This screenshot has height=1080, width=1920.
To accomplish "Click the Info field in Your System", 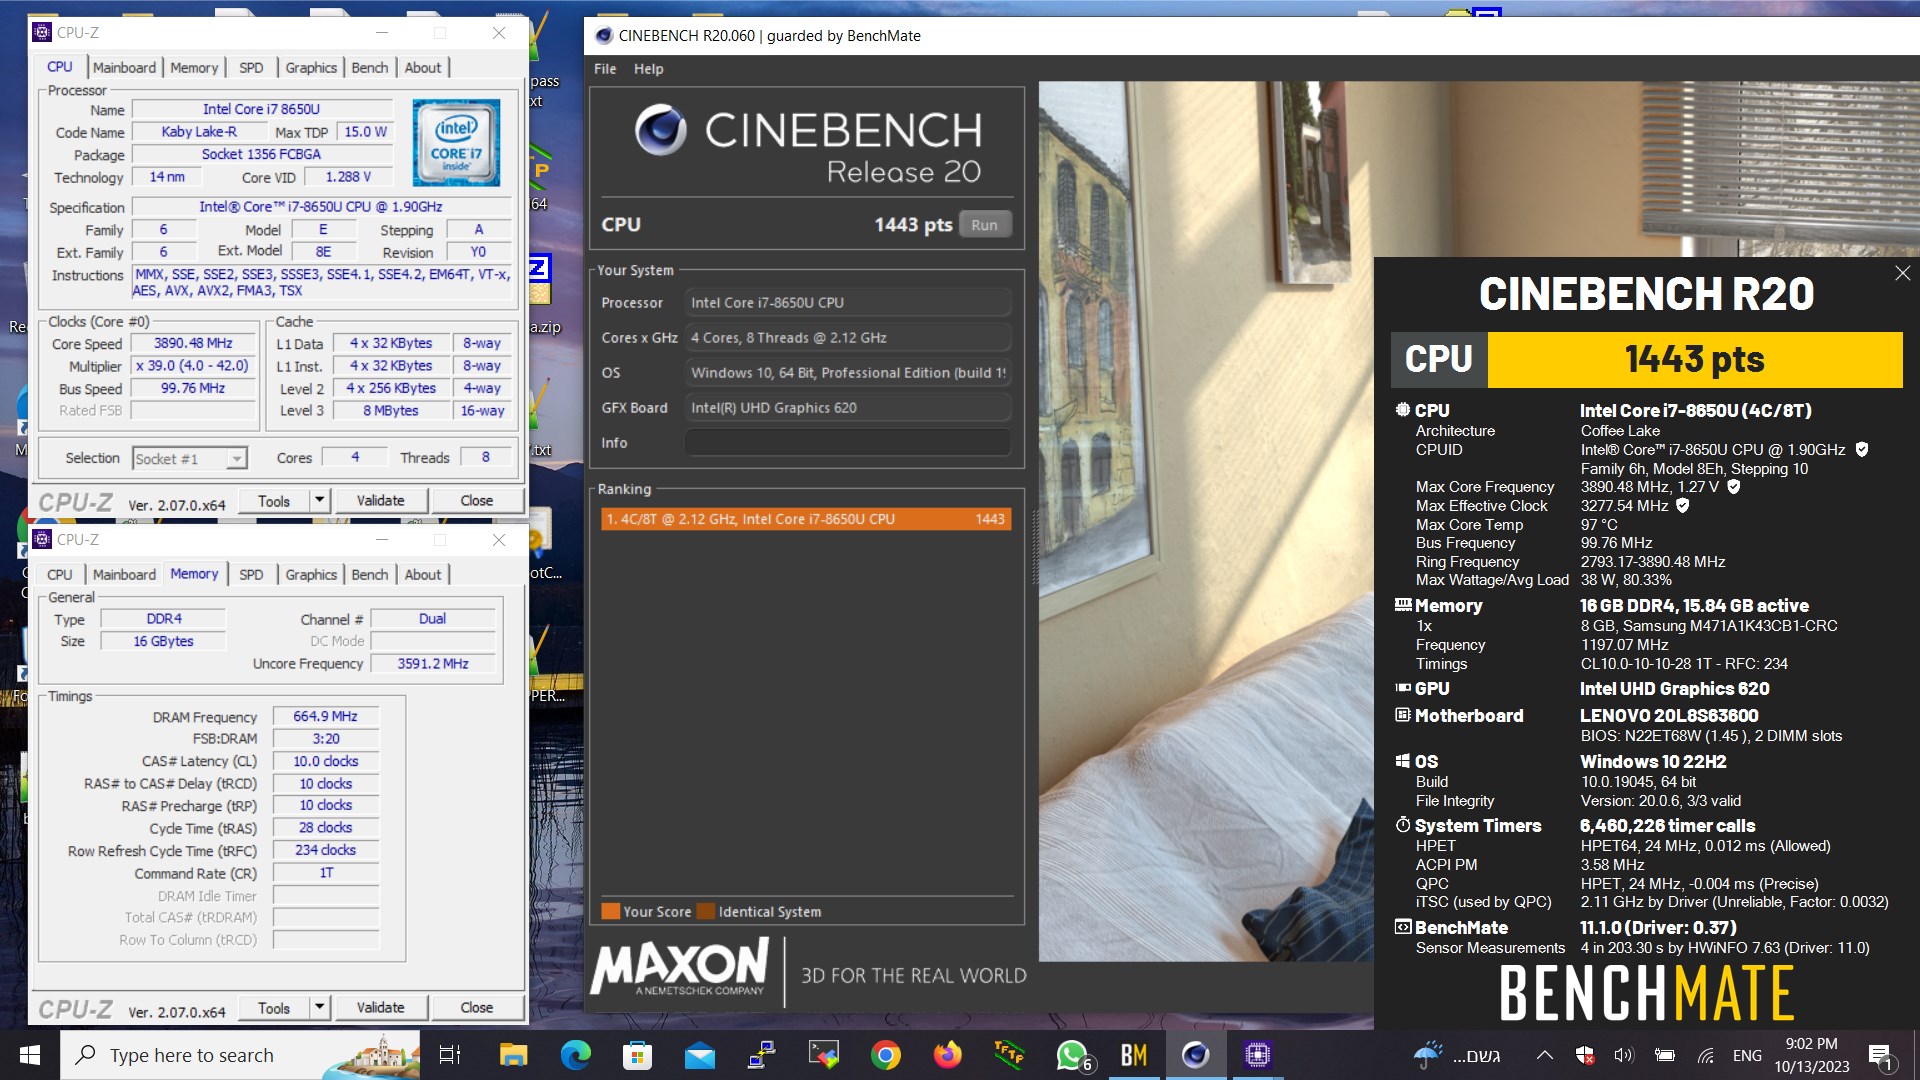I will click(x=847, y=443).
